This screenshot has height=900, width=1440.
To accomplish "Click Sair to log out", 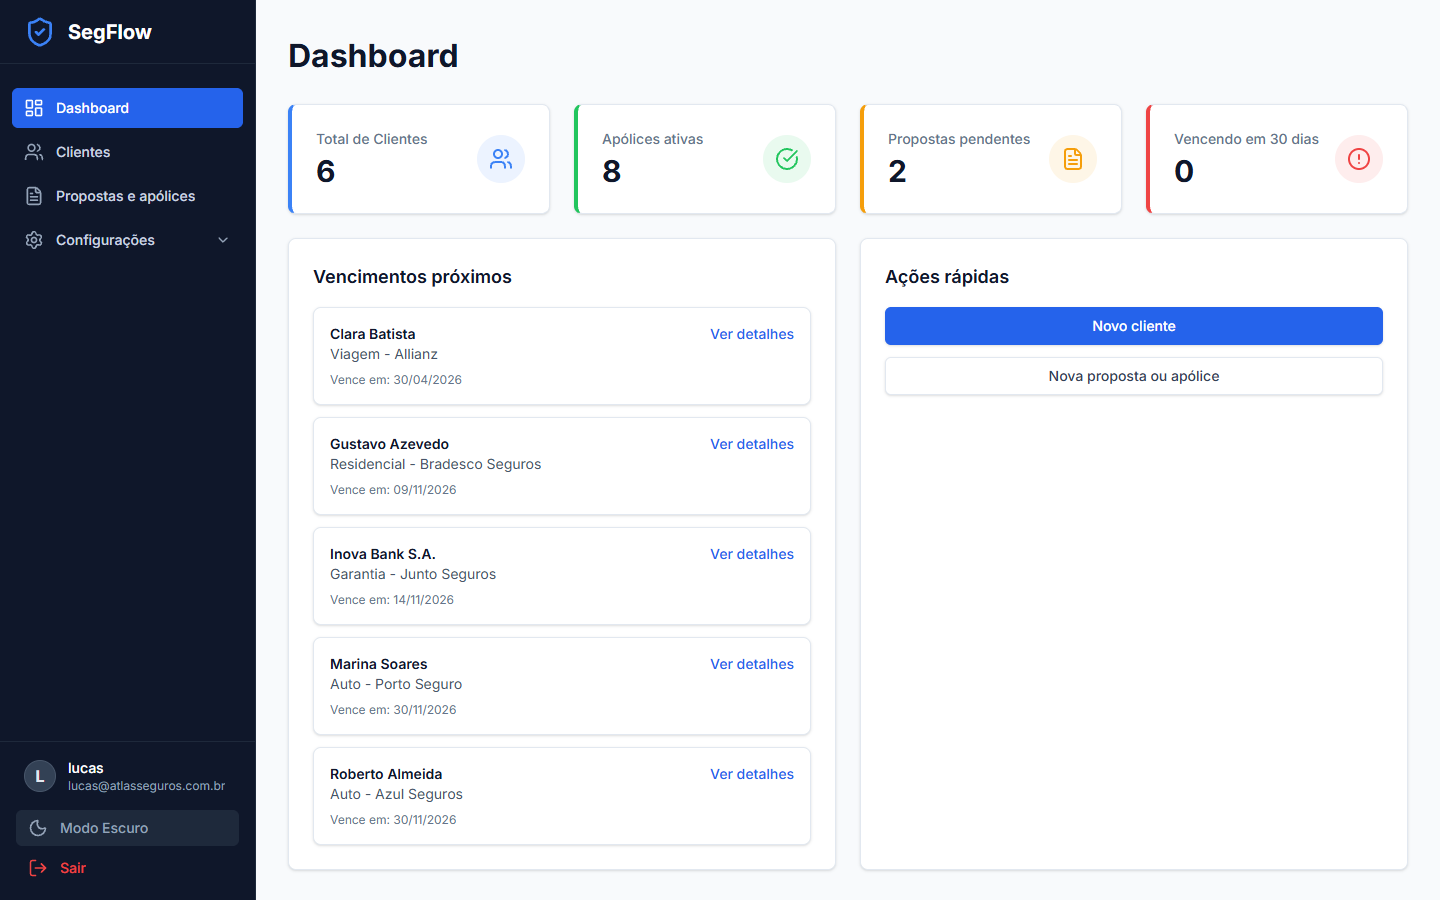I will pos(70,868).
